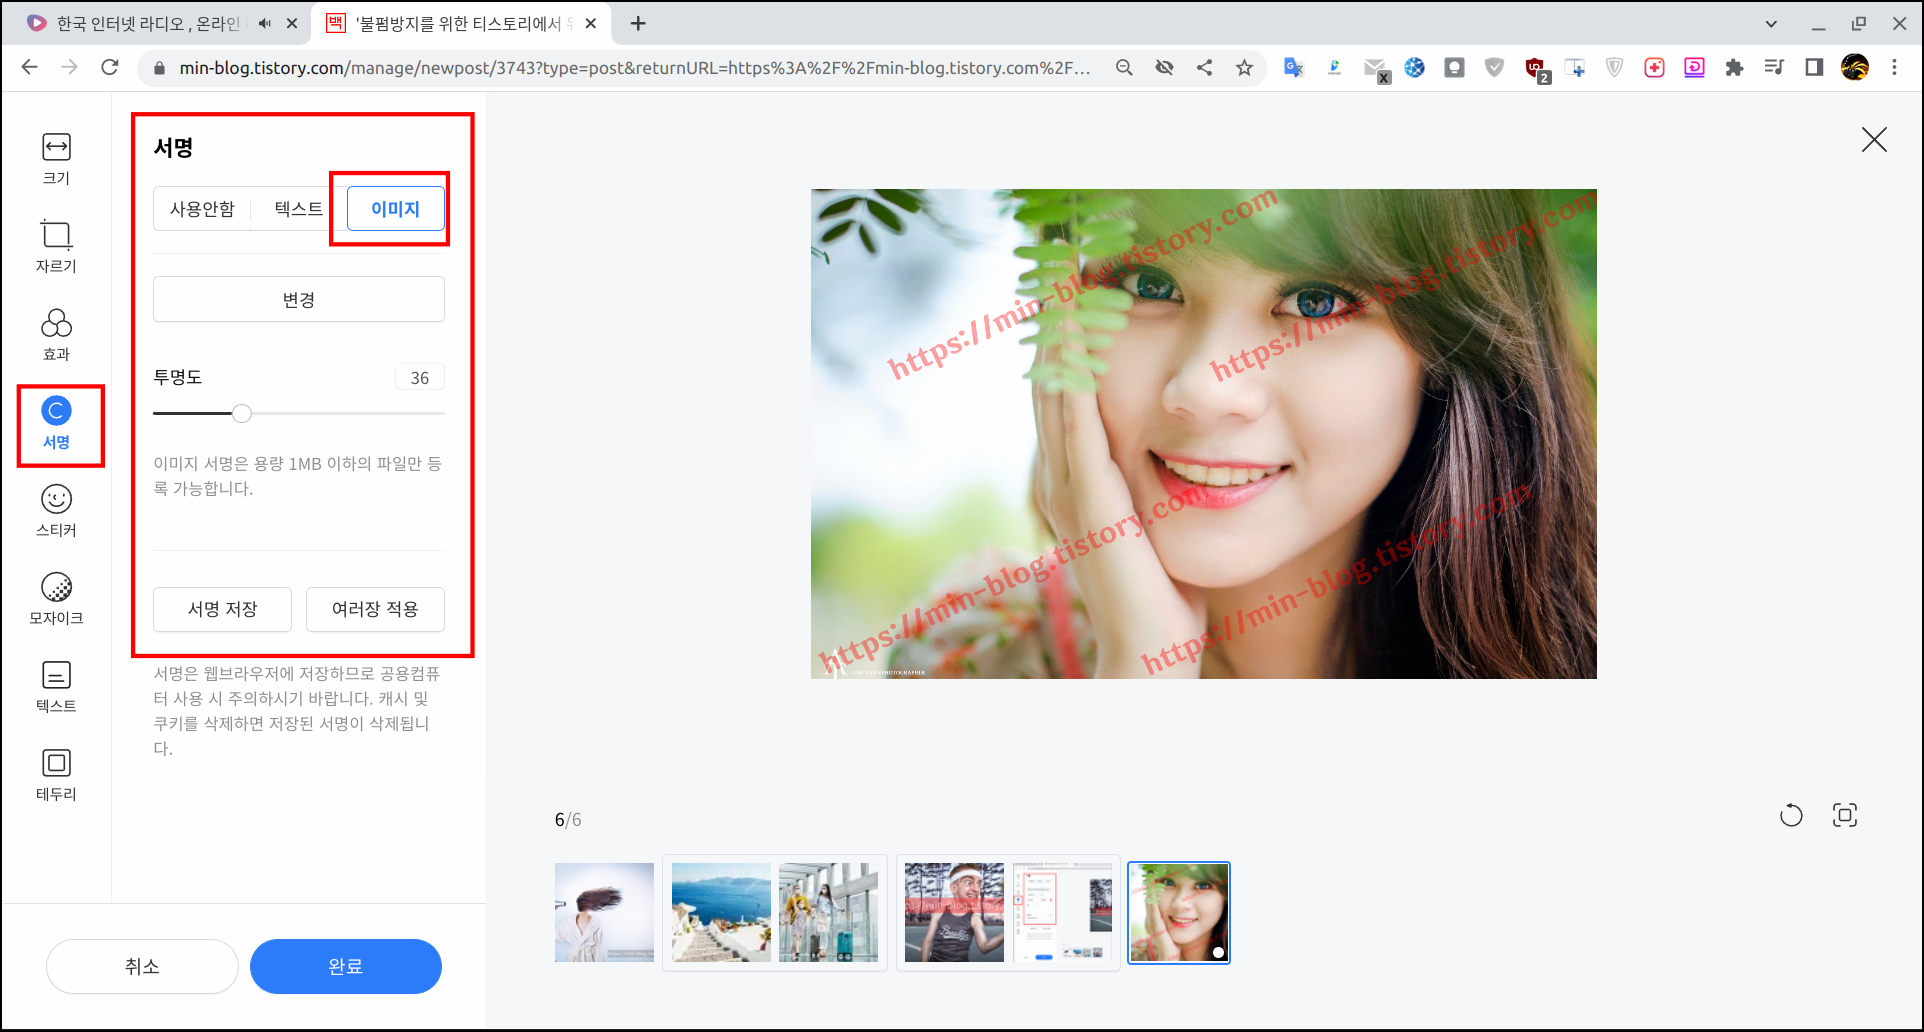This screenshot has height=1032, width=1924.
Task: Click the 취소 cancel button
Action: [142, 966]
